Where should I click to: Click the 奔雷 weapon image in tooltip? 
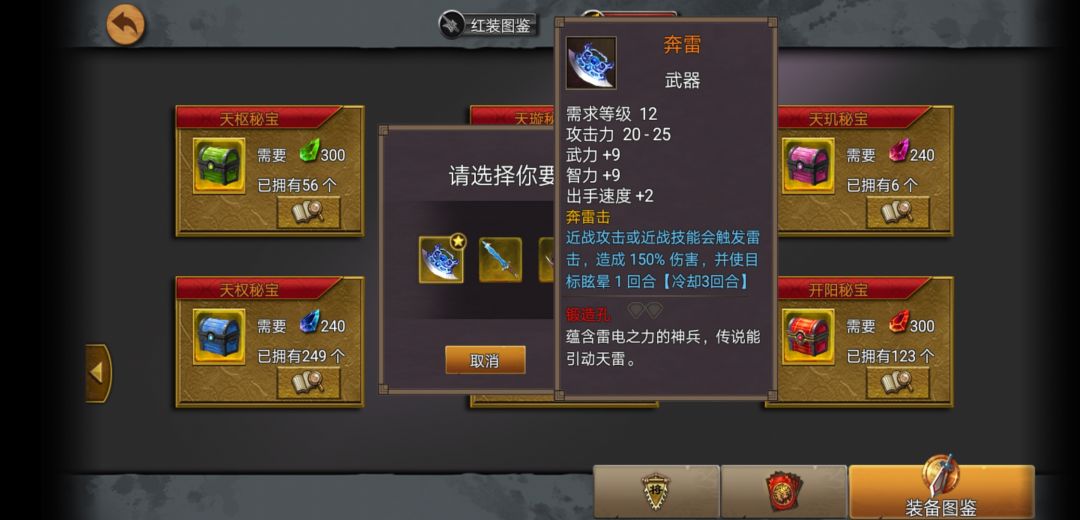click(x=591, y=63)
